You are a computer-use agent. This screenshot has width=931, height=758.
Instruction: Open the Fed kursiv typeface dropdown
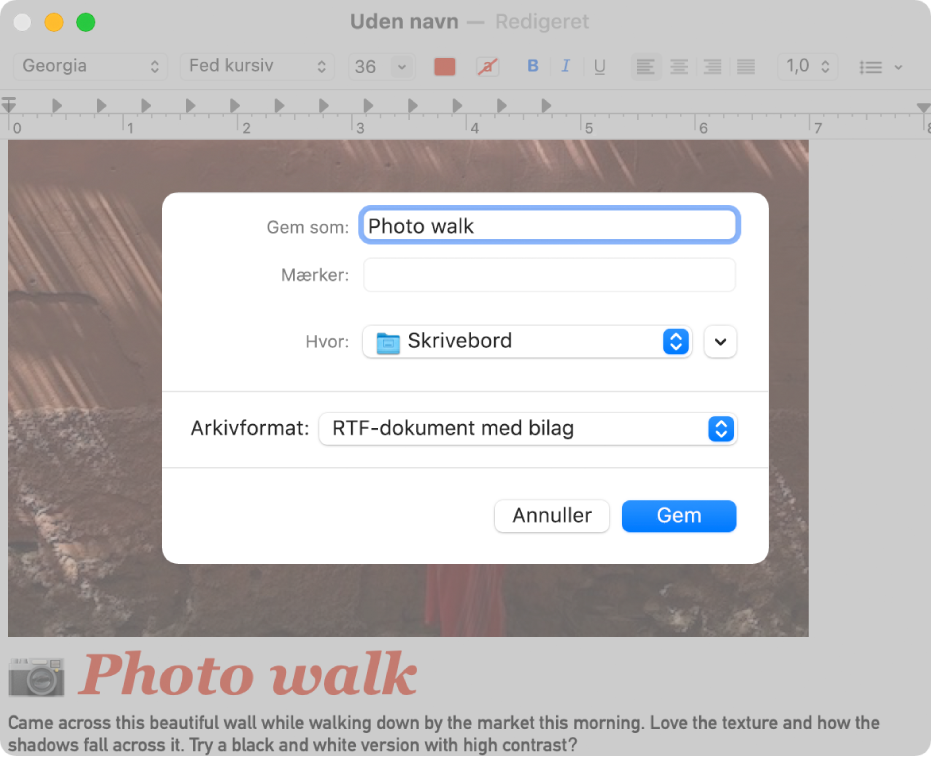[x=257, y=66]
